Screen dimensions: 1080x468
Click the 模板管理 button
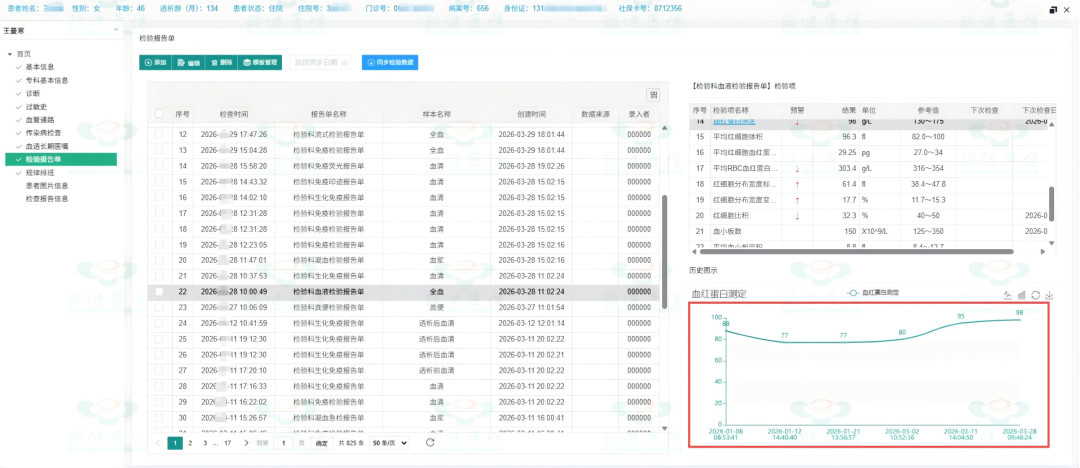point(259,62)
